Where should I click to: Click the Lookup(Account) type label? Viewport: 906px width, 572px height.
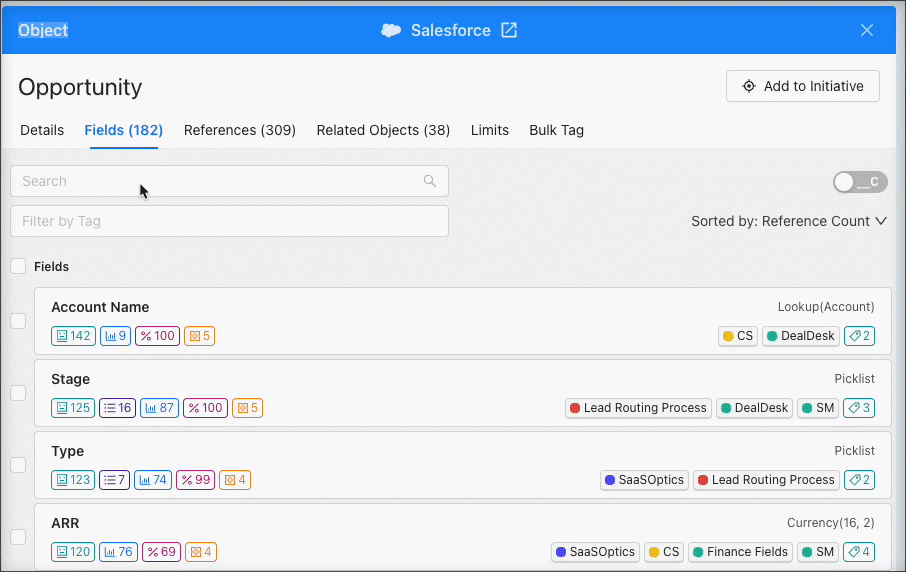[826, 307]
